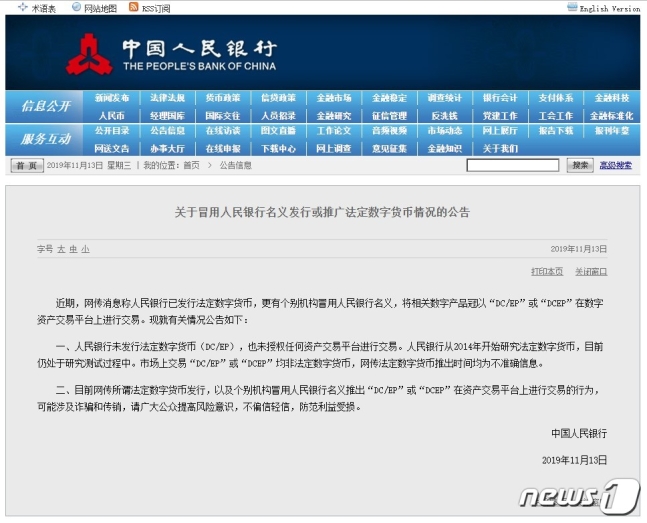Click the 关闭窗口 close window link
The image size is (647, 523).
pyautogui.click(x=591, y=272)
